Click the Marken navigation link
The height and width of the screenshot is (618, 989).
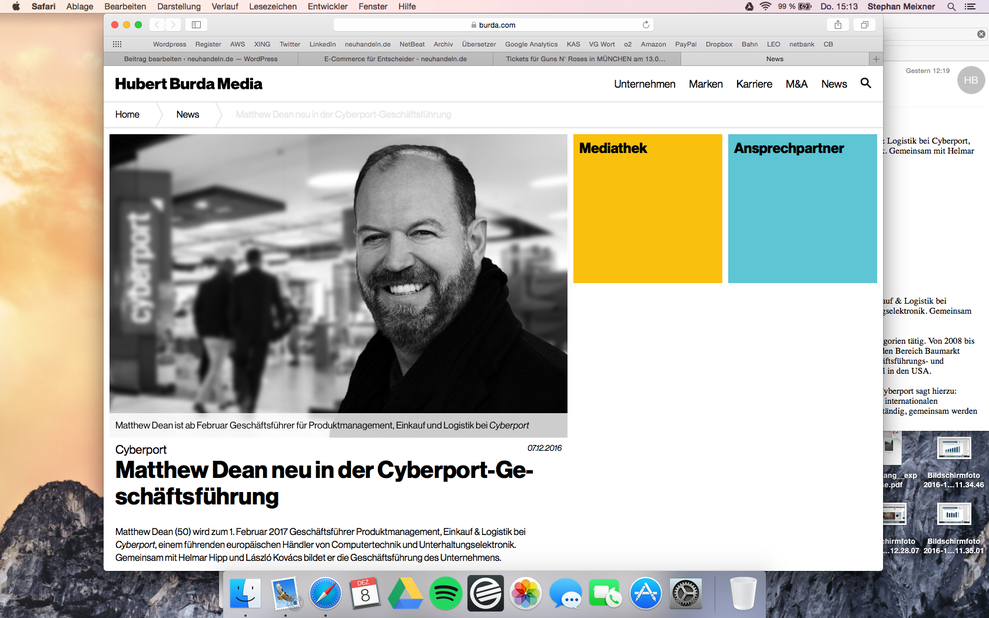click(x=706, y=84)
